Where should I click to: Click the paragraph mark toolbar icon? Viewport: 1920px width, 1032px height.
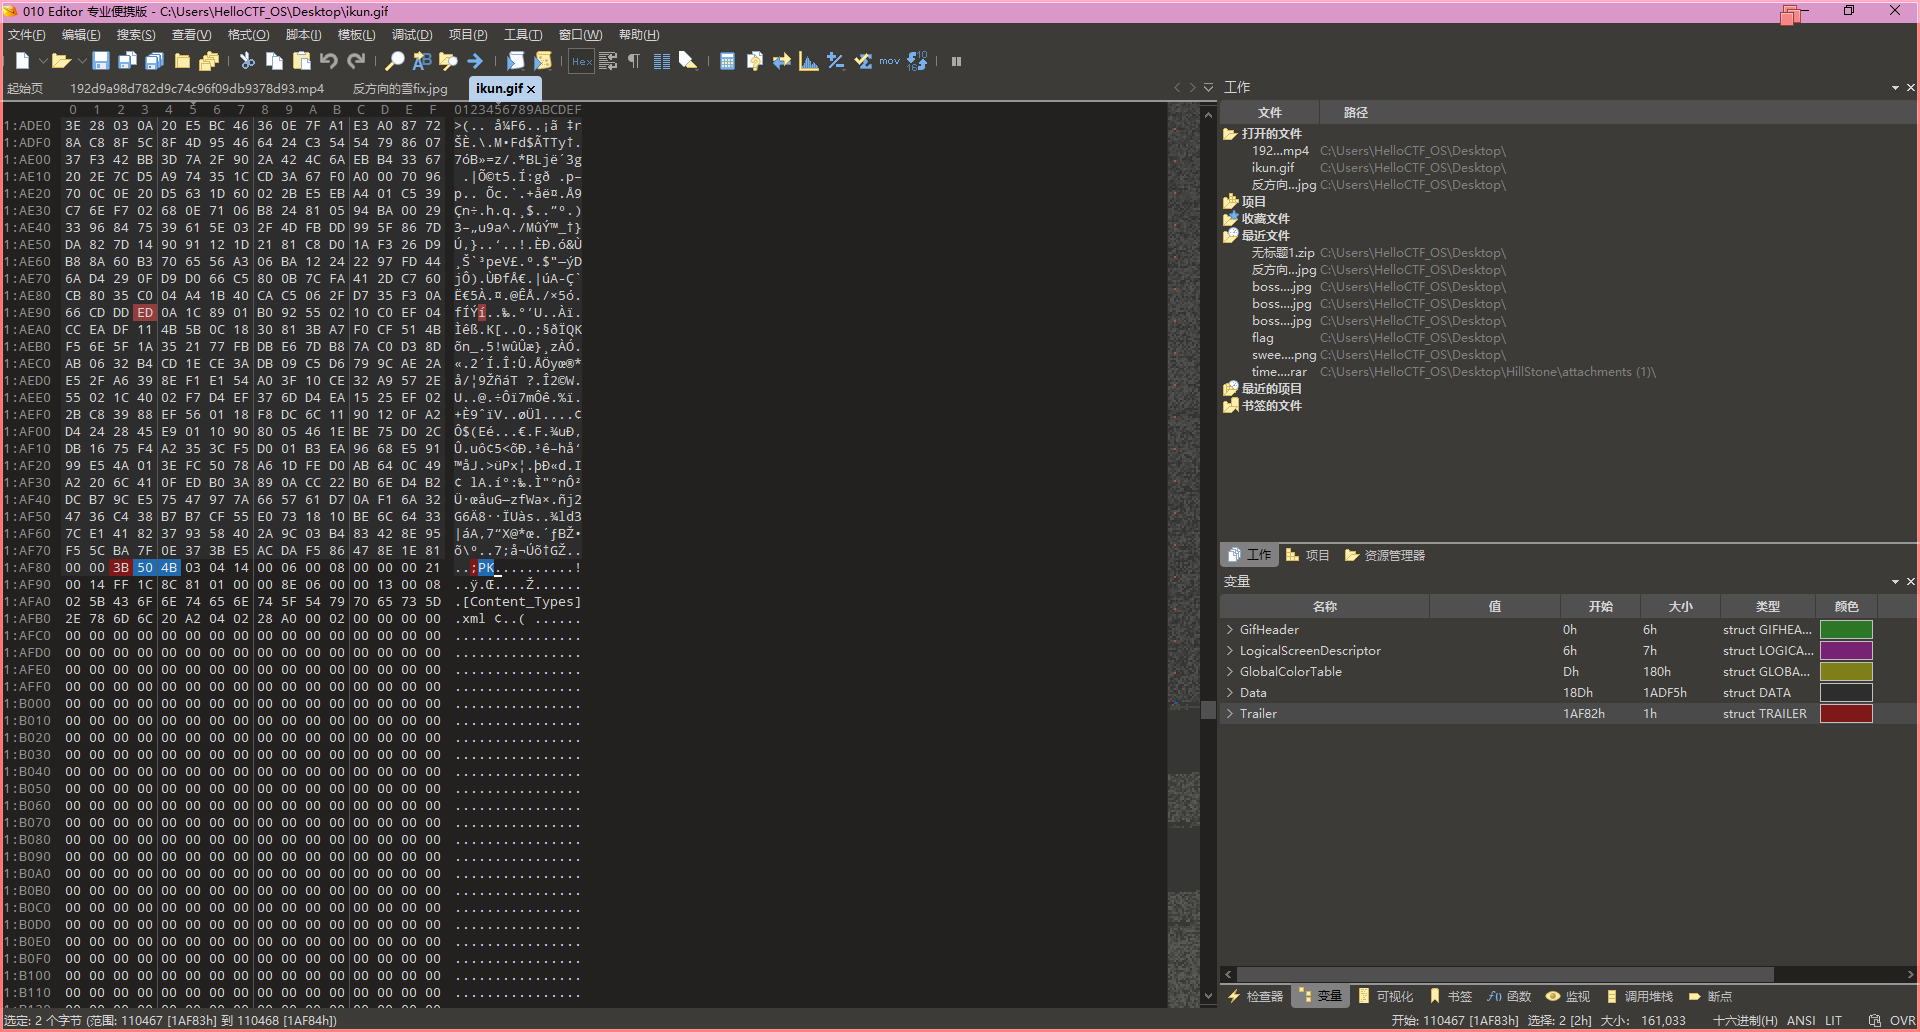[634, 61]
